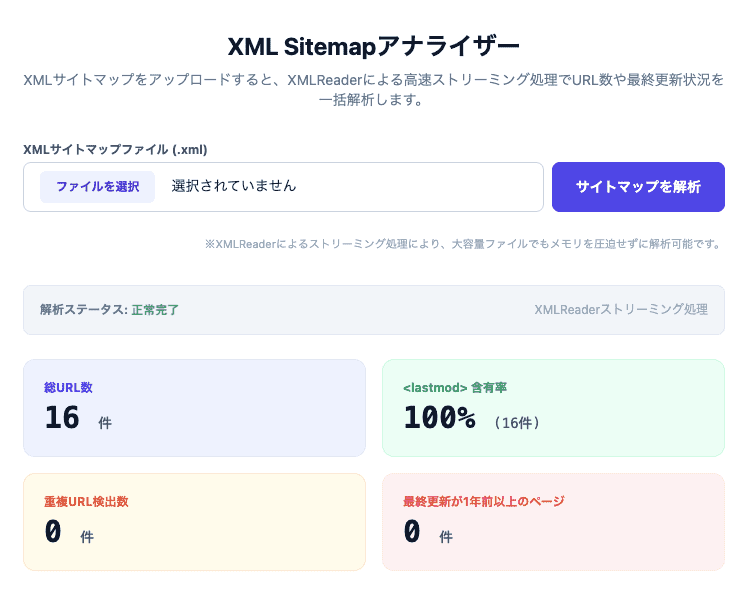Select the XML Sitemapアナライザー page heading
This screenshot has width=750, height=600.
click(x=374, y=46)
